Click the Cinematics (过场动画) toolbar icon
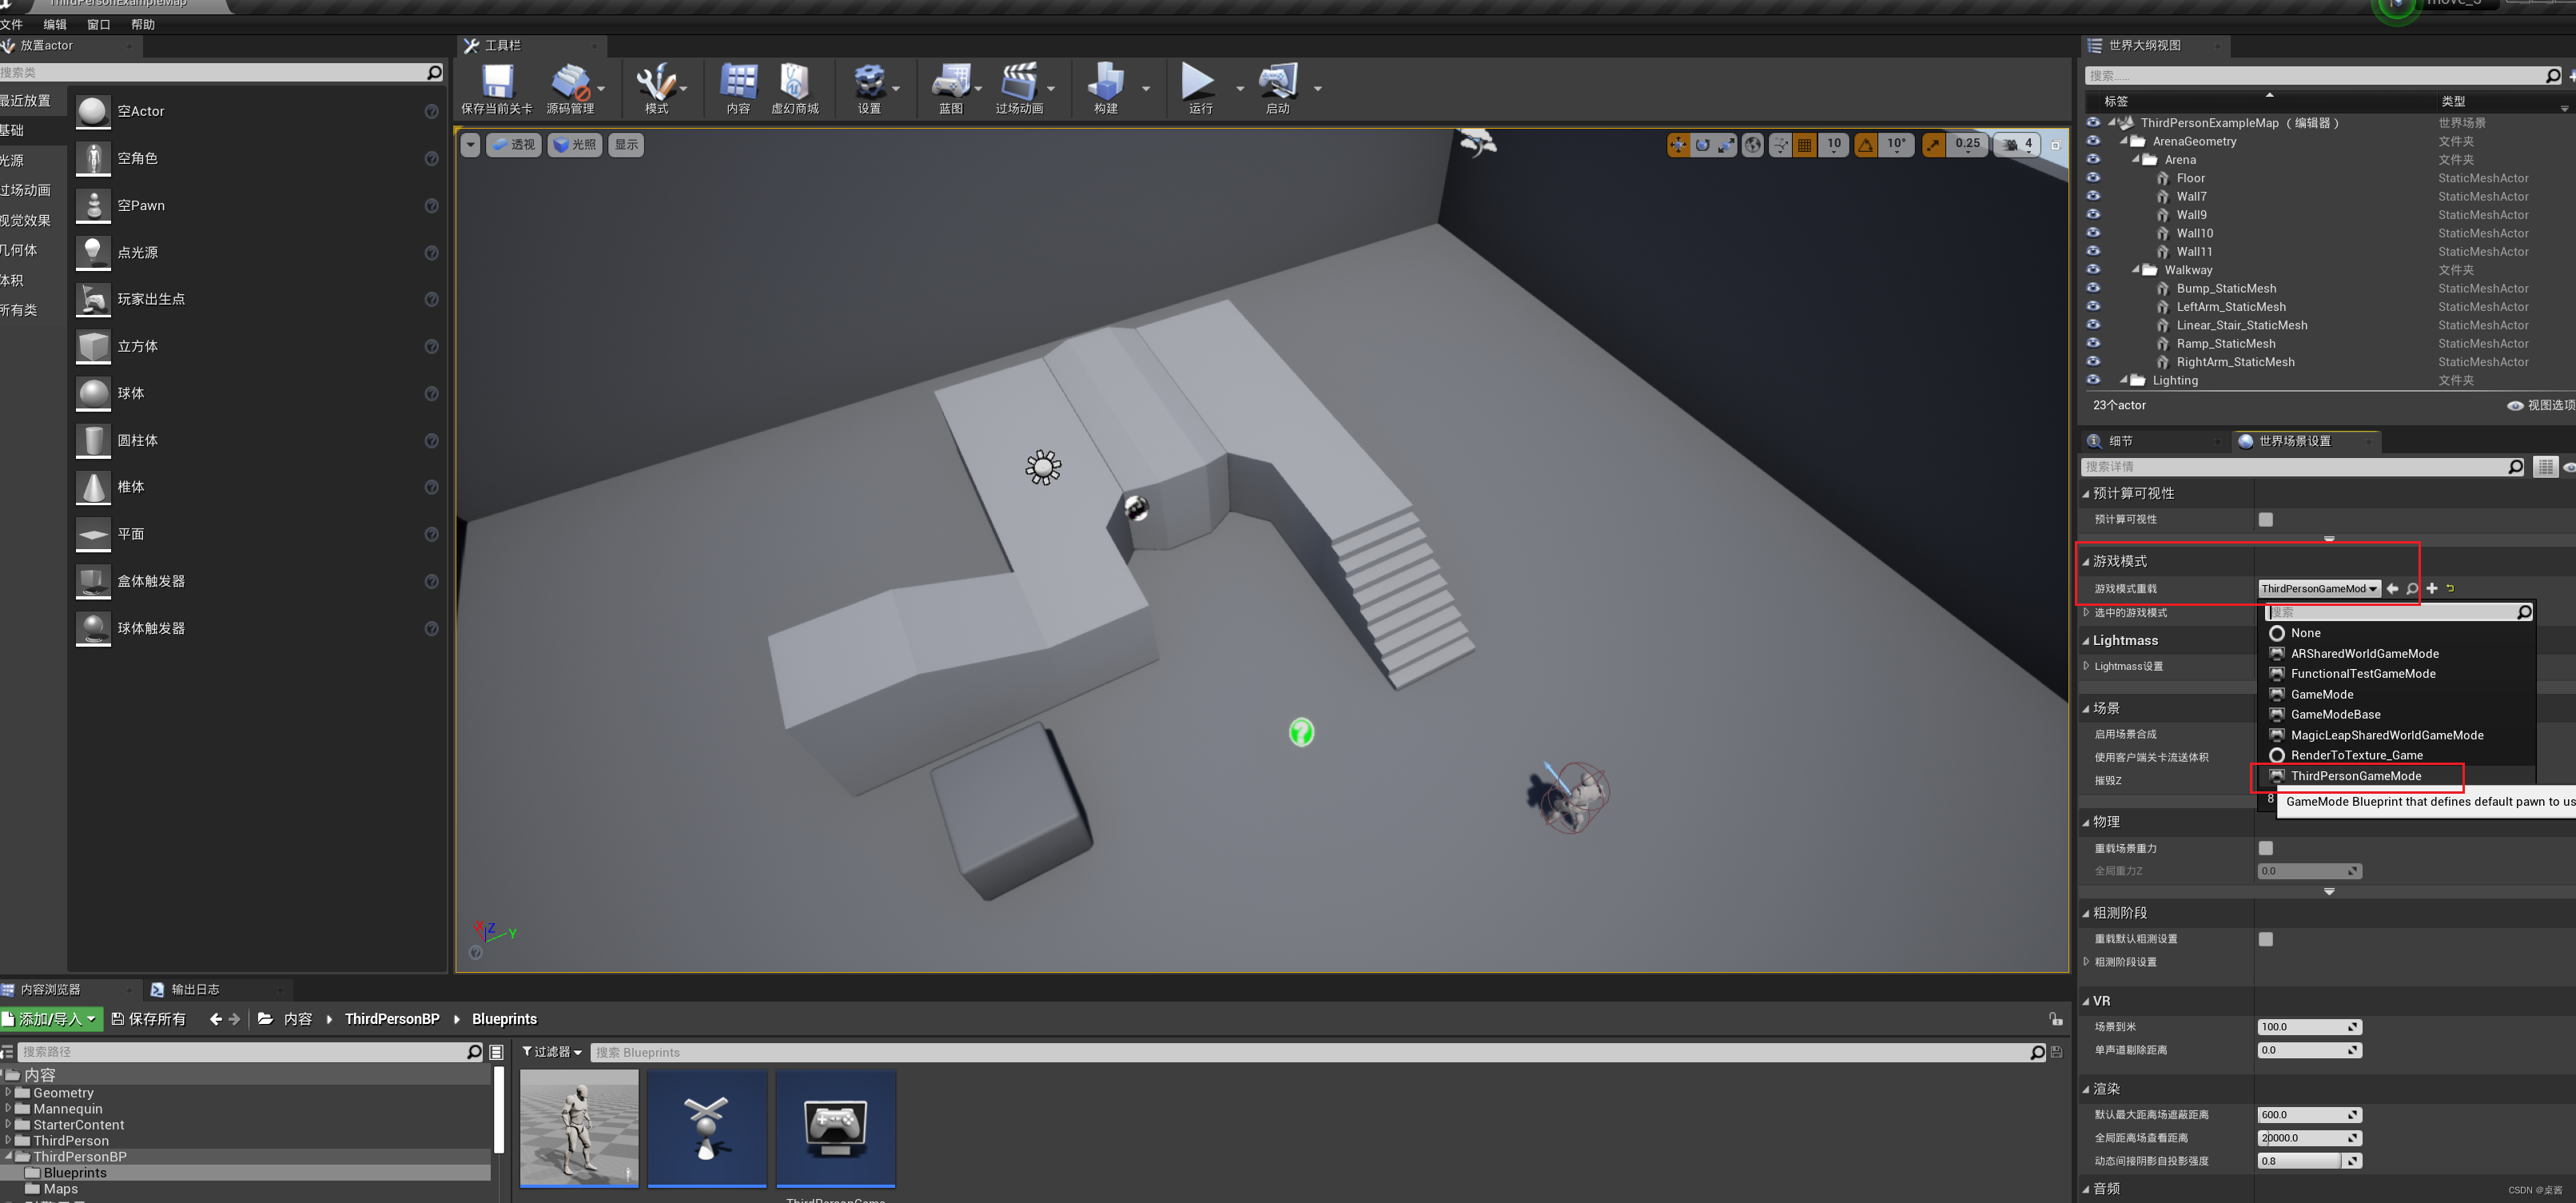Image resolution: width=2576 pixels, height=1203 pixels. point(1018,84)
